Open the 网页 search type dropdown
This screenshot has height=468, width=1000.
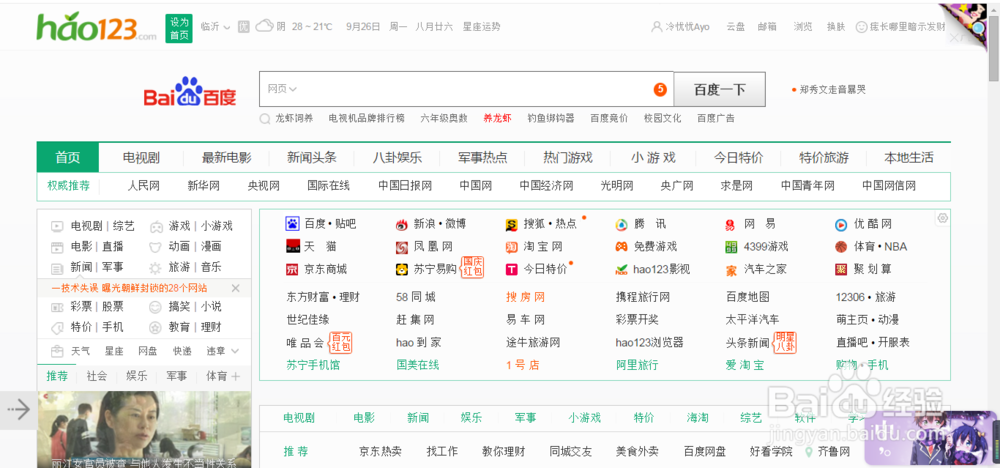(x=283, y=89)
